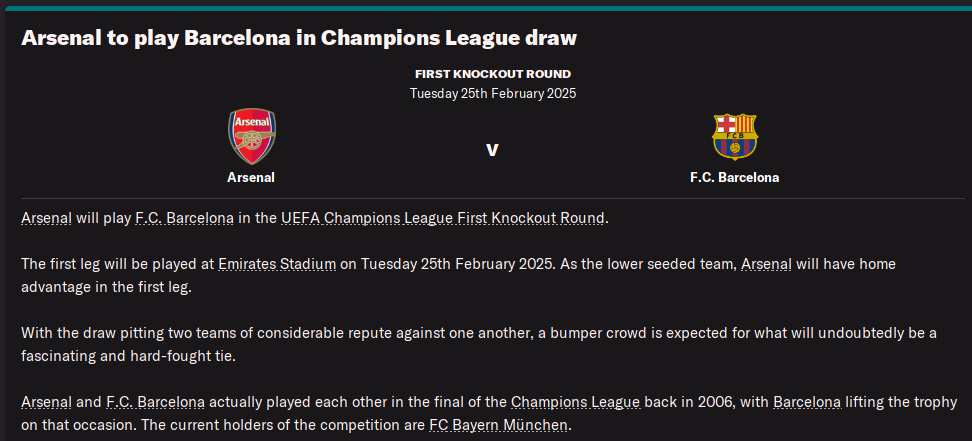Open UEFA Champions League First Knockout Round link
Image resolution: width=972 pixels, height=441 pixels.
(x=442, y=217)
